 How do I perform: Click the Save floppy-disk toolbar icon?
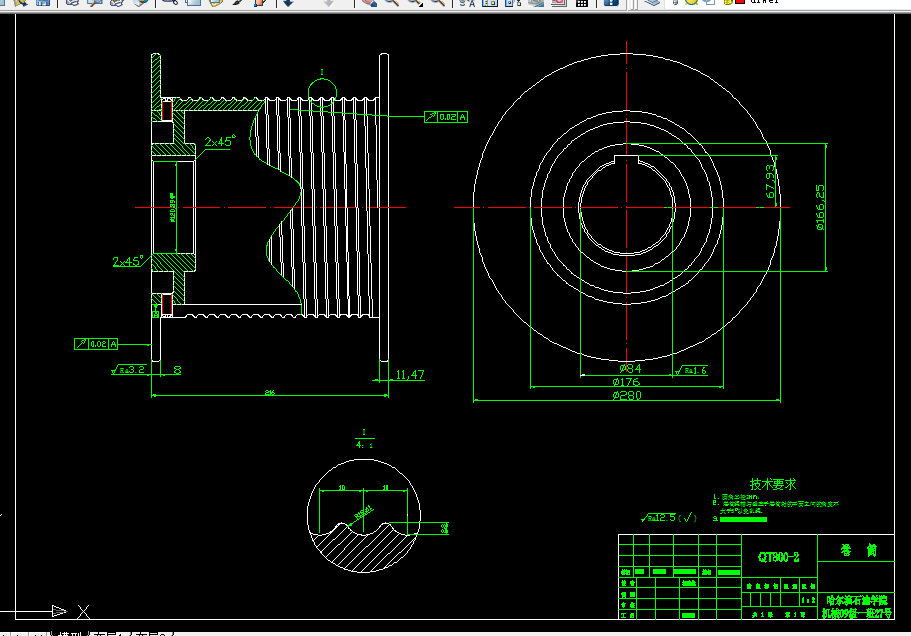[x=43, y=2]
